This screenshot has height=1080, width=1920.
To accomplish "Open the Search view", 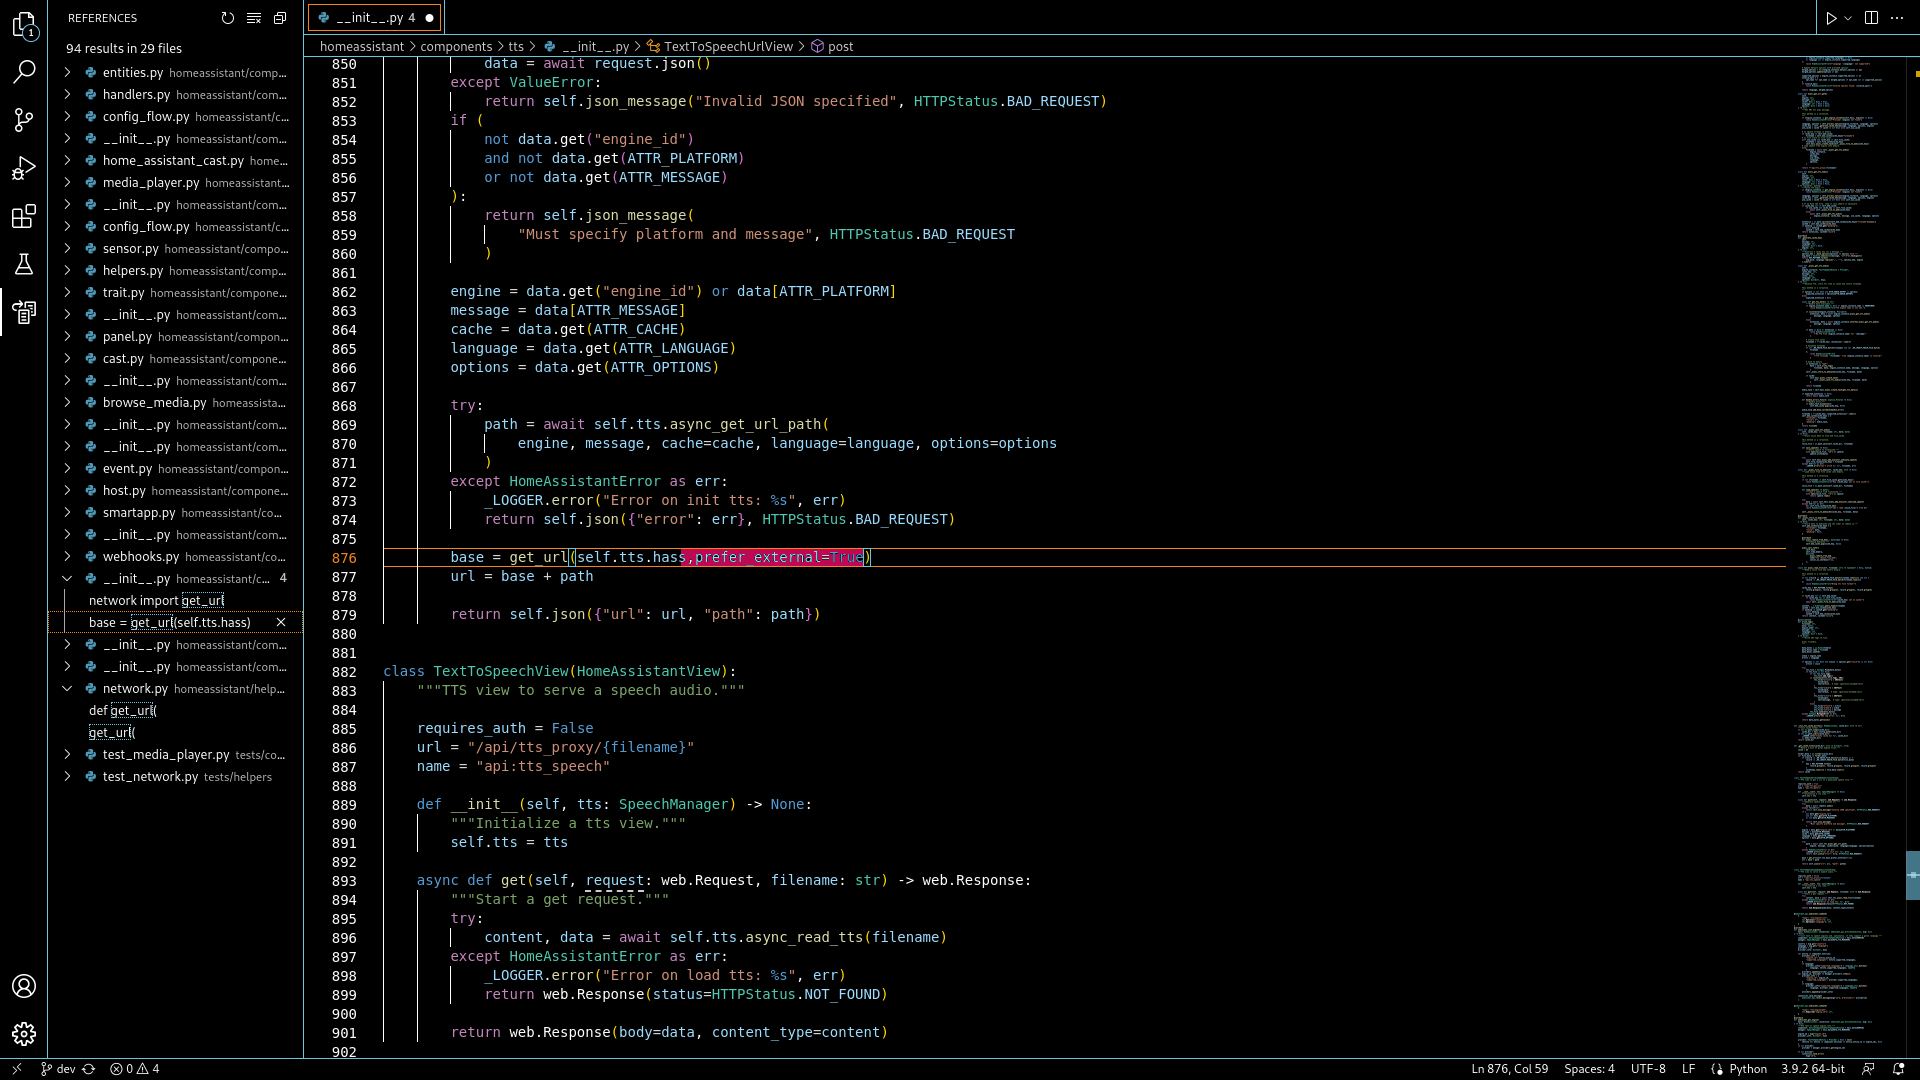I will tap(24, 71).
